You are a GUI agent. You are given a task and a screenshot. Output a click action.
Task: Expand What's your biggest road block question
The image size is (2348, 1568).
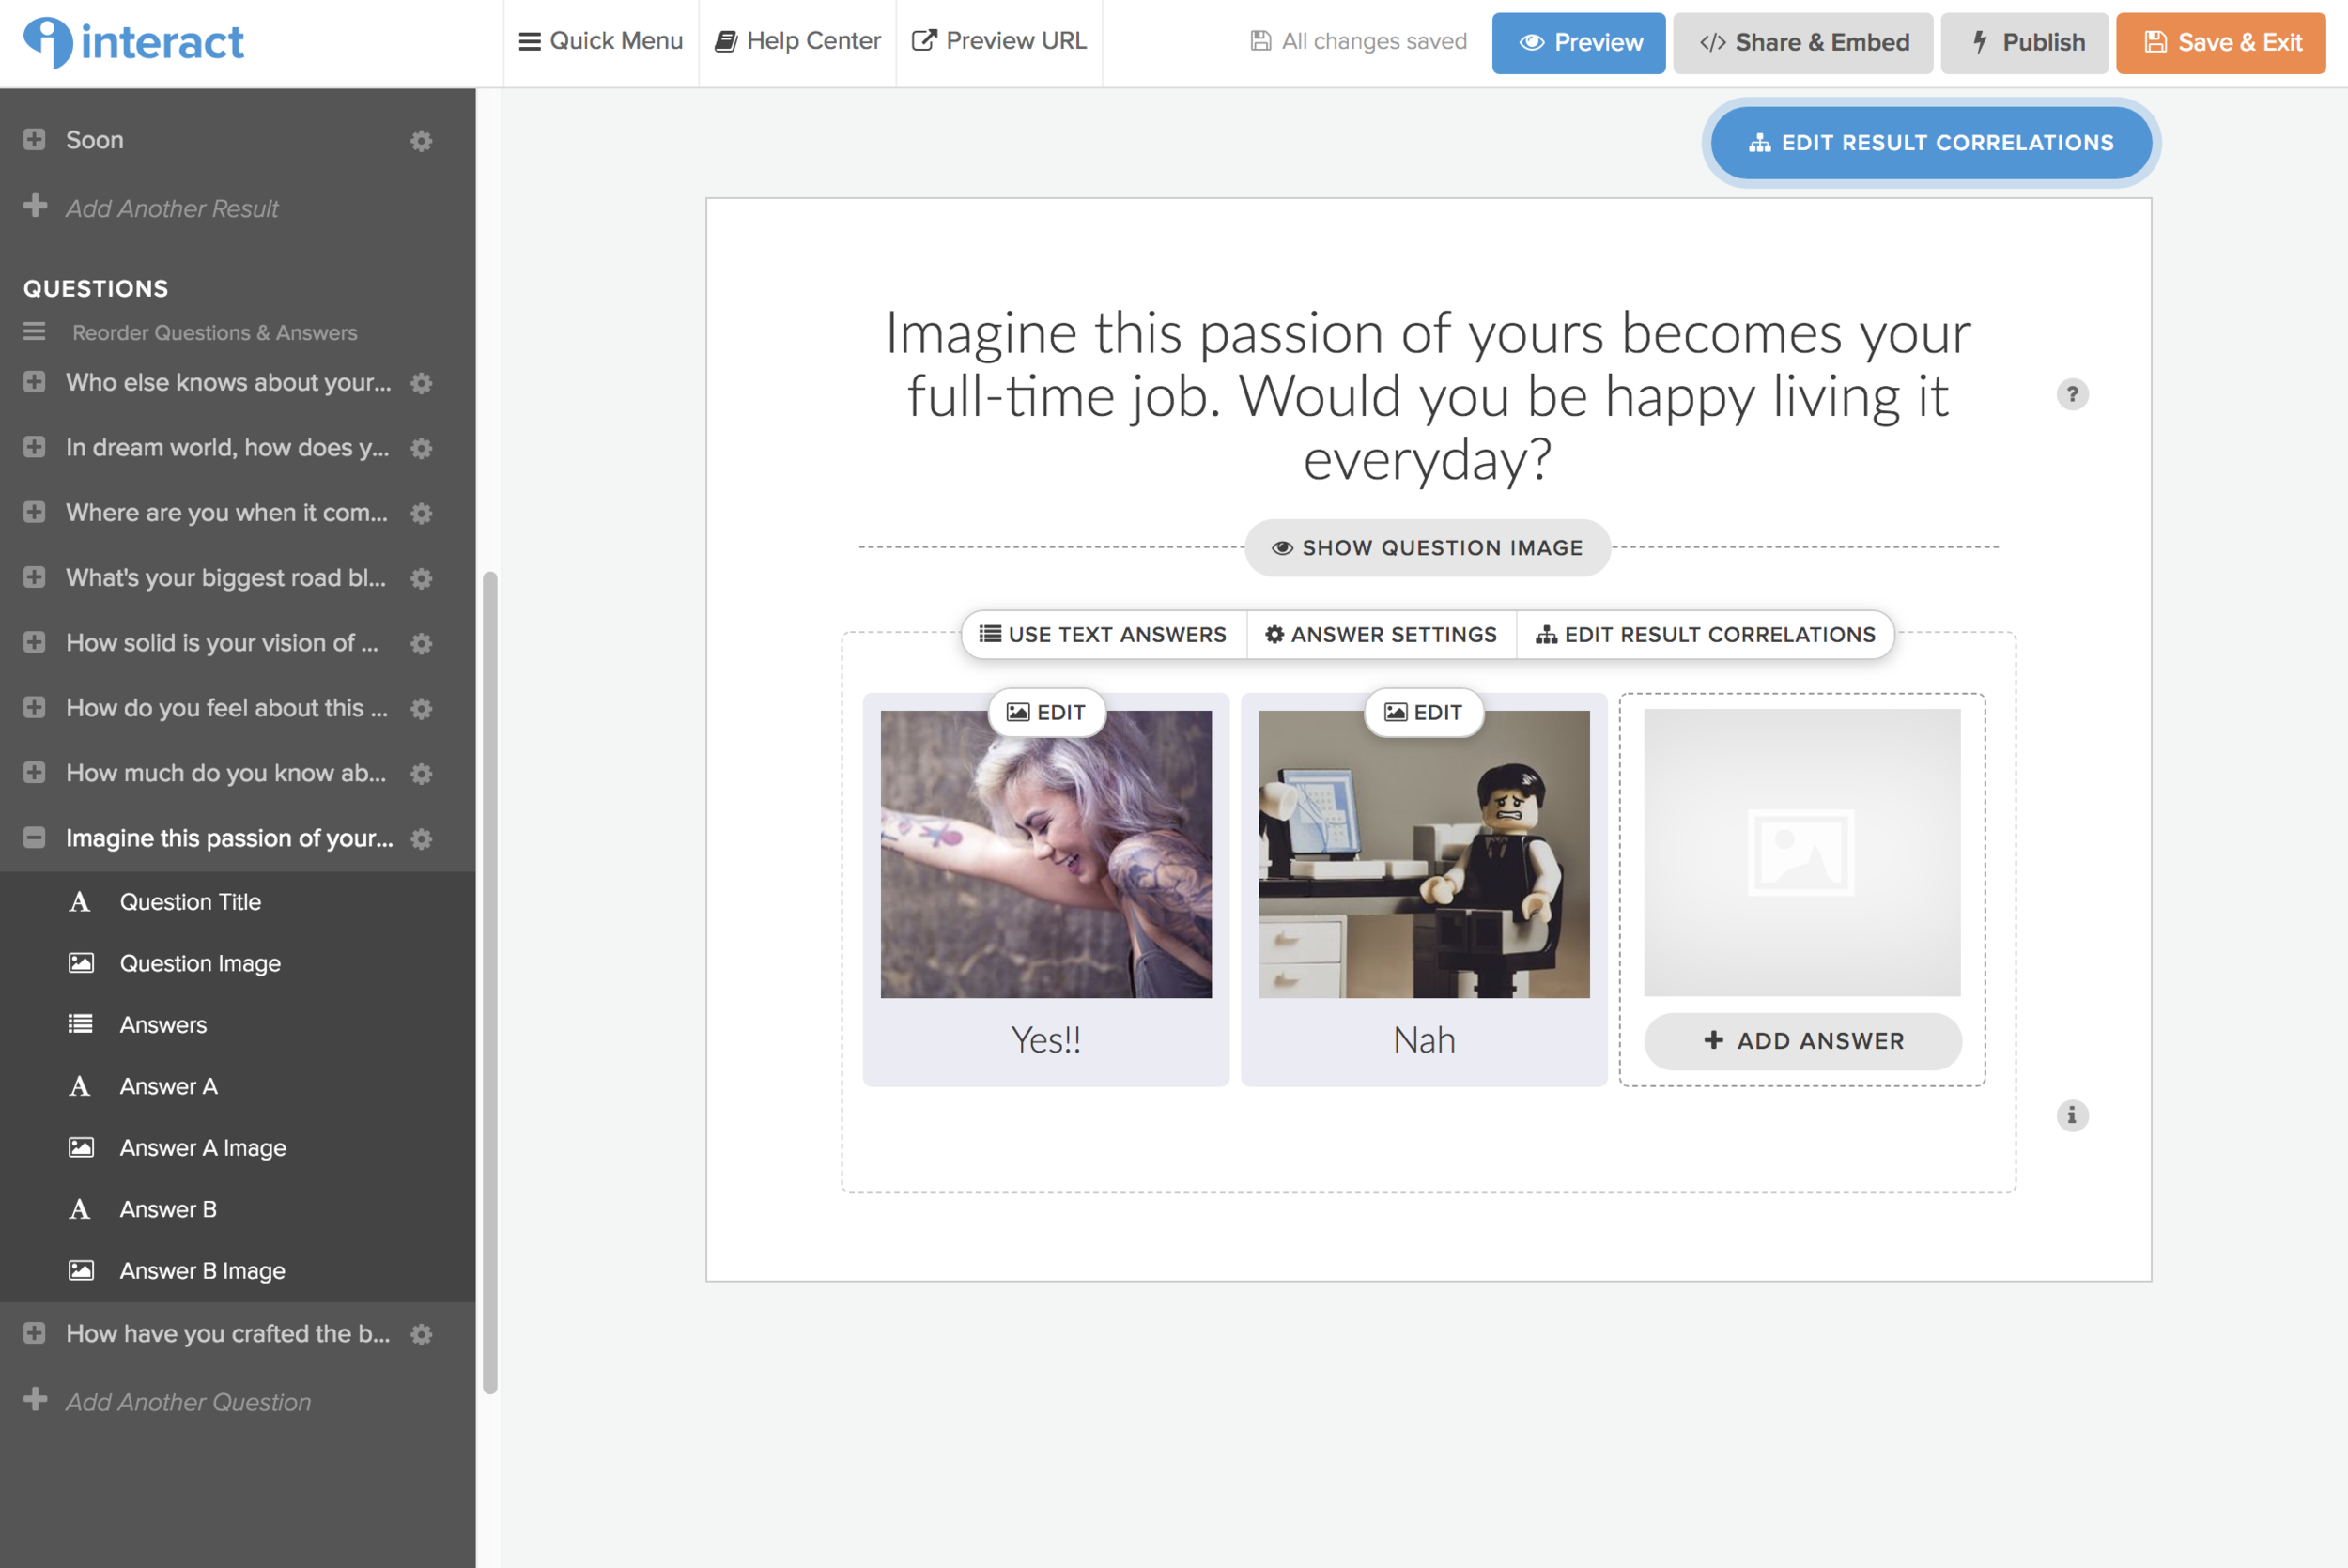[34, 577]
